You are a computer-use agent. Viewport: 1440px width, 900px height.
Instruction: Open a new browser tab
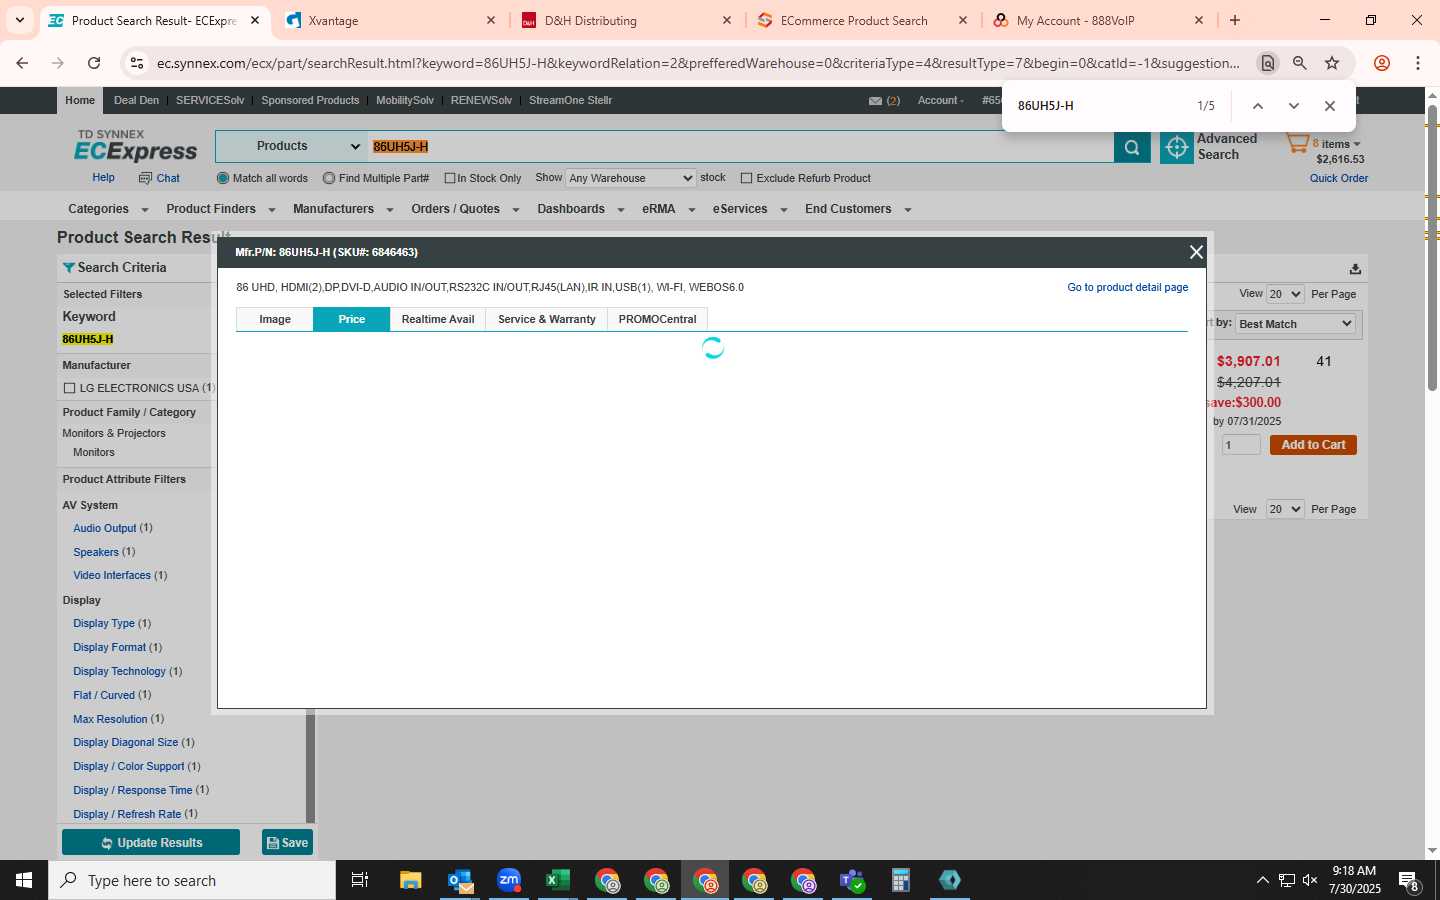(x=1235, y=20)
